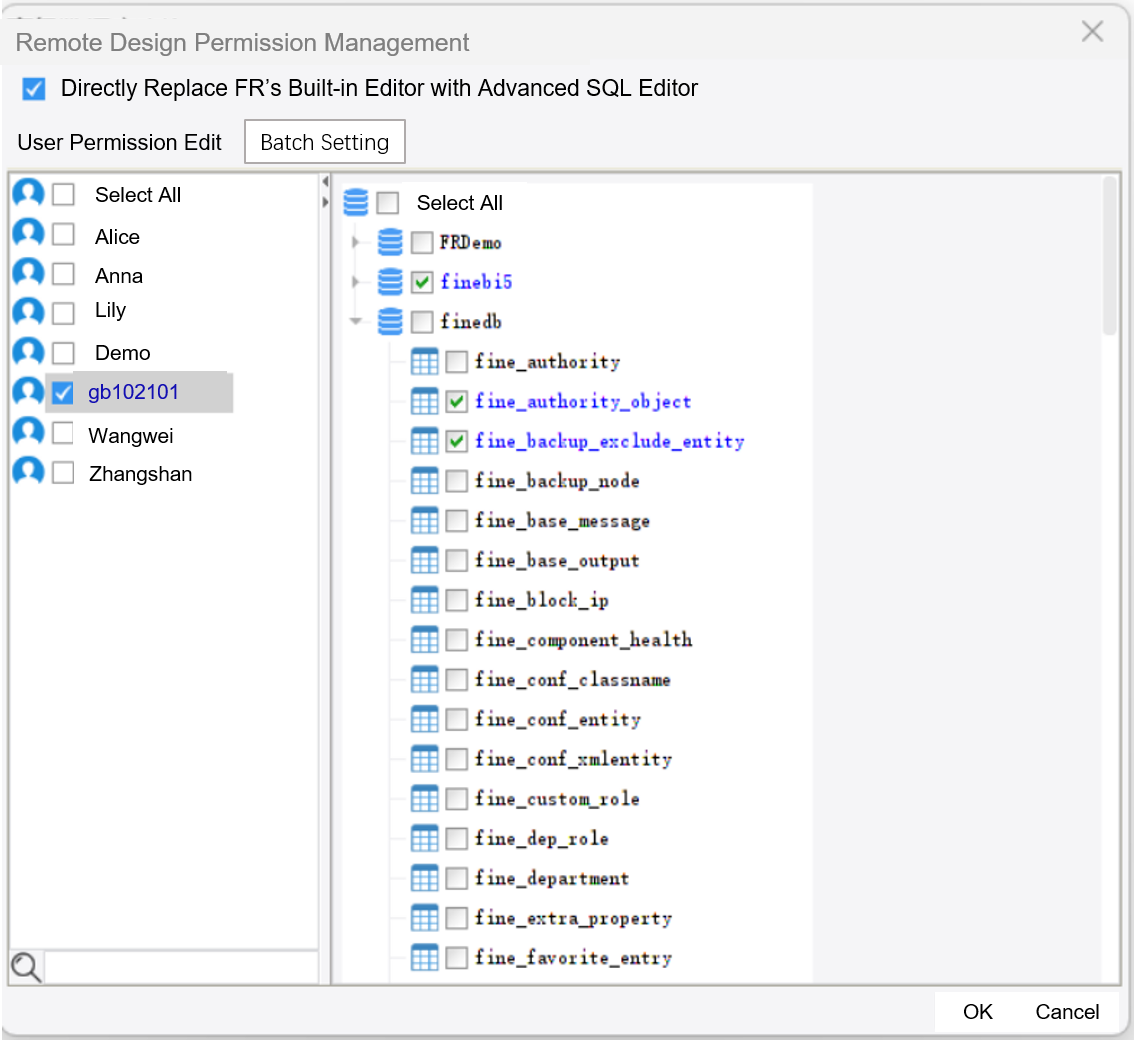Check the Demo user checkbox
Screen dimensions: 1134x1040
pos(64,353)
